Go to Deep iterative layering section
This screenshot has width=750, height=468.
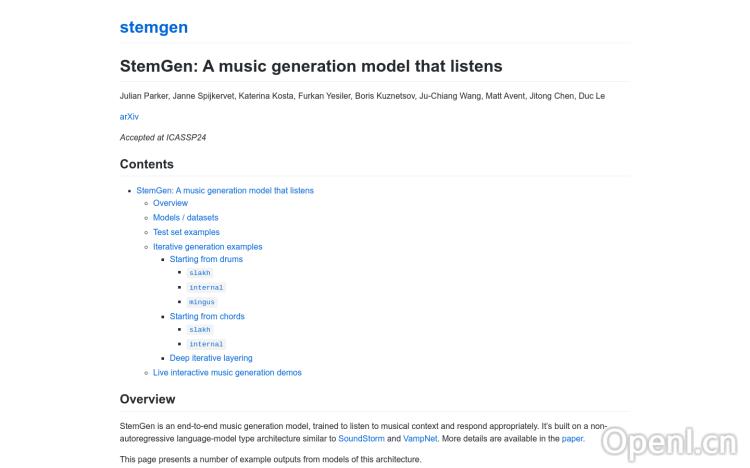[211, 358]
